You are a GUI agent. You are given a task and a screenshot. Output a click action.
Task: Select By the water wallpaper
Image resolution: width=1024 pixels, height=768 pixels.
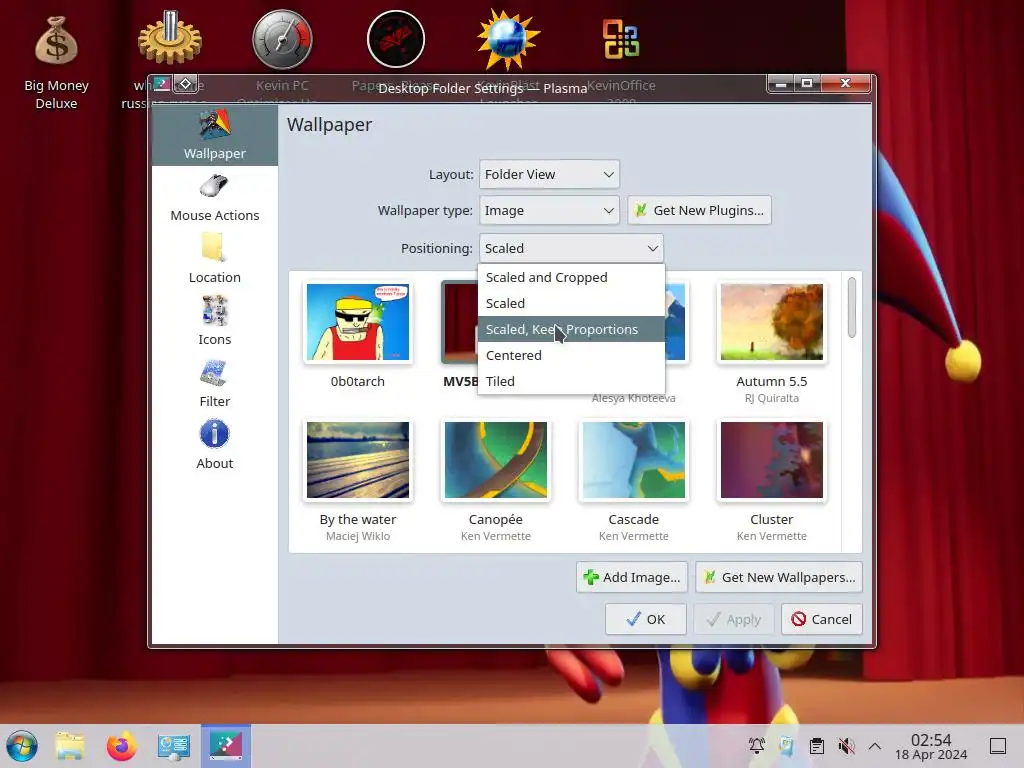coord(358,460)
